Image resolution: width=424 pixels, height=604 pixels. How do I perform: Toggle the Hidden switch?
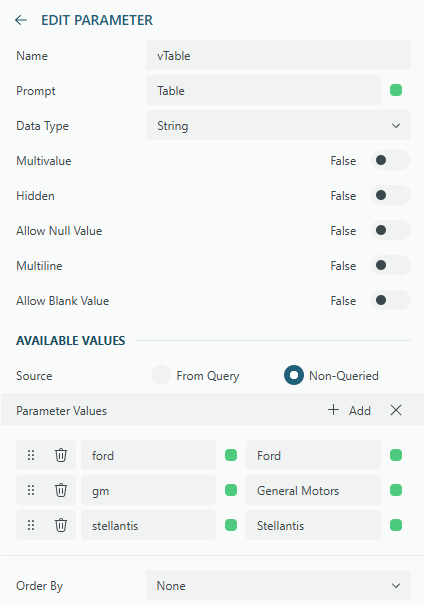[390, 195]
